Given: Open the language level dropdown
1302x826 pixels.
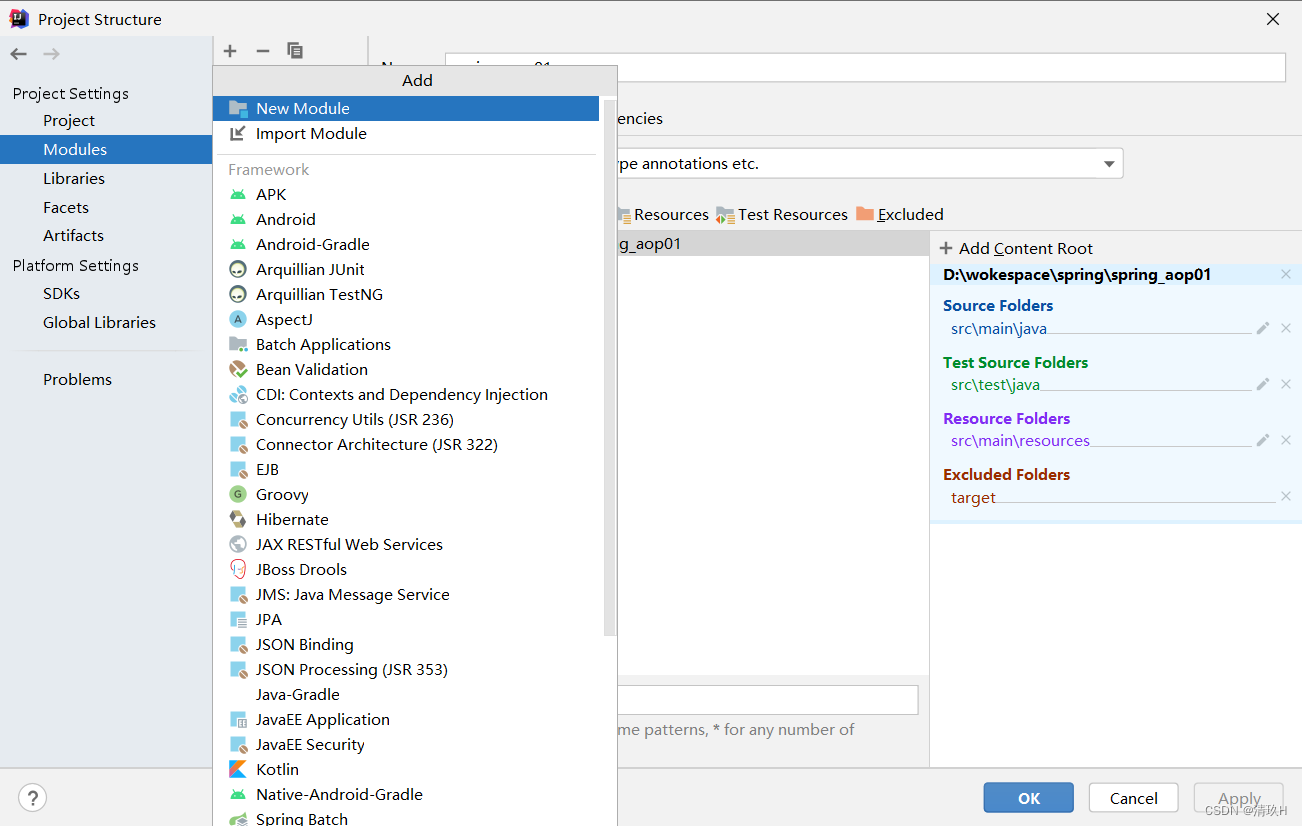Looking at the screenshot, I should (1109, 163).
